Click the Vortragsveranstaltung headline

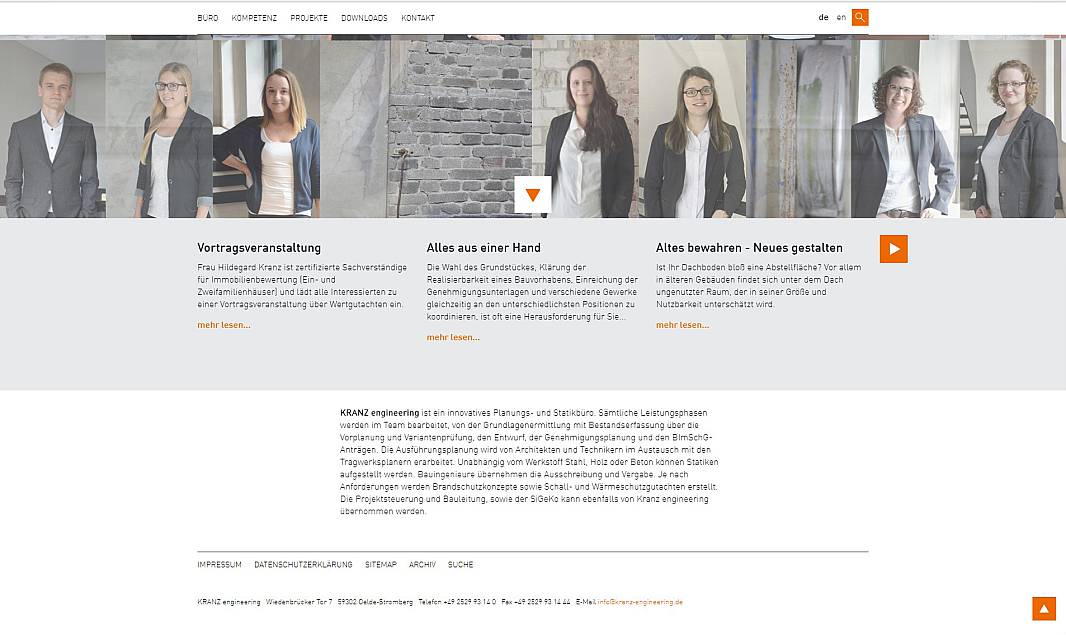[259, 248]
